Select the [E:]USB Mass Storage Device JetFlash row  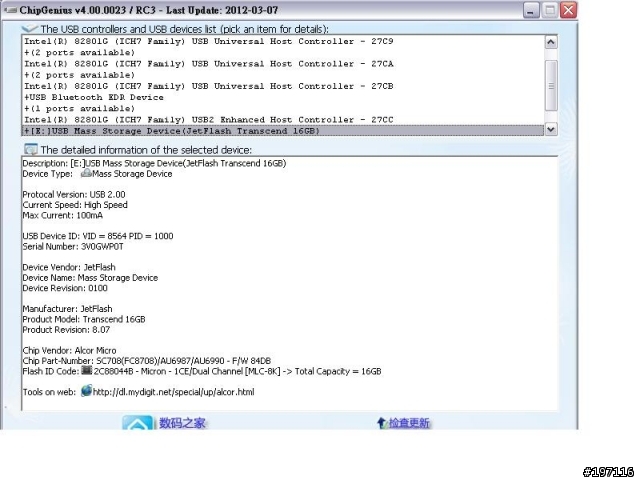point(283,131)
